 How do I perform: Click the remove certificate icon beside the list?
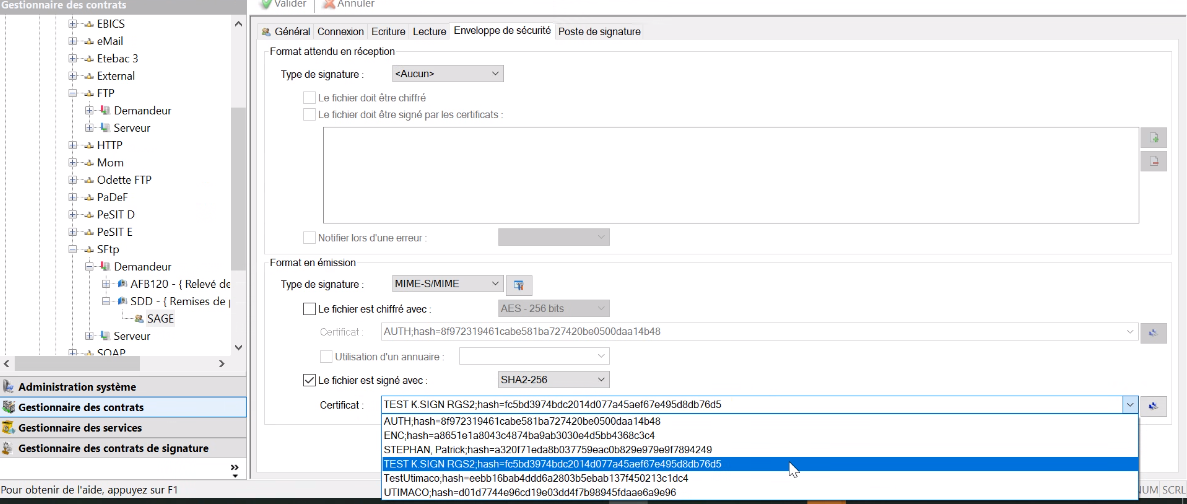click(1153, 161)
